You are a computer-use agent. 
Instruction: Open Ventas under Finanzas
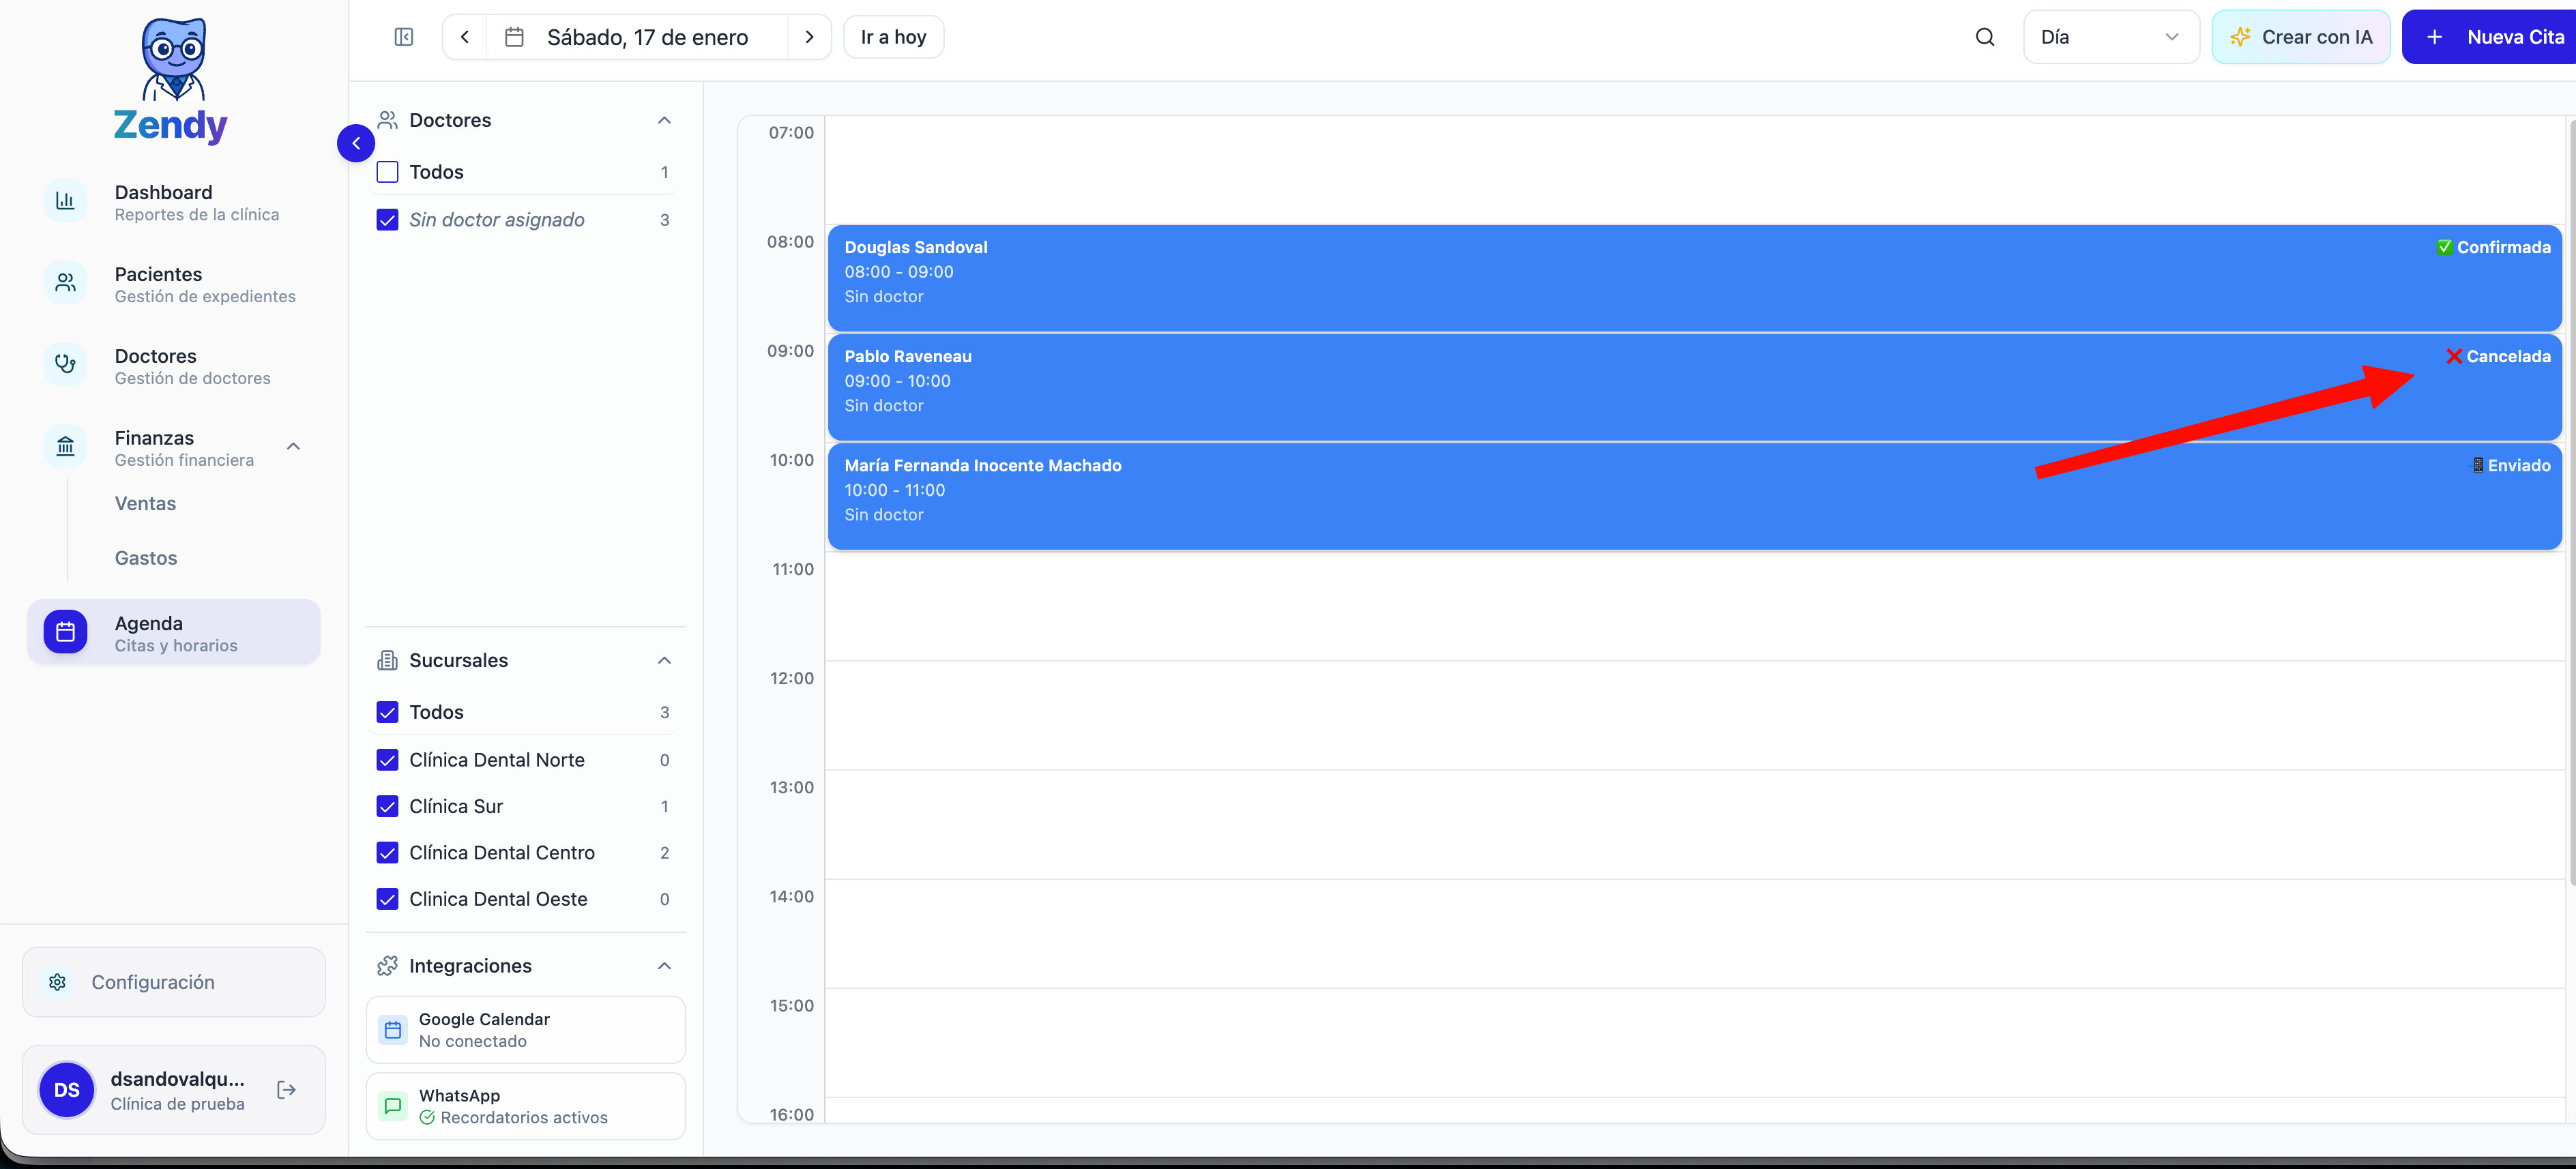pyautogui.click(x=145, y=504)
